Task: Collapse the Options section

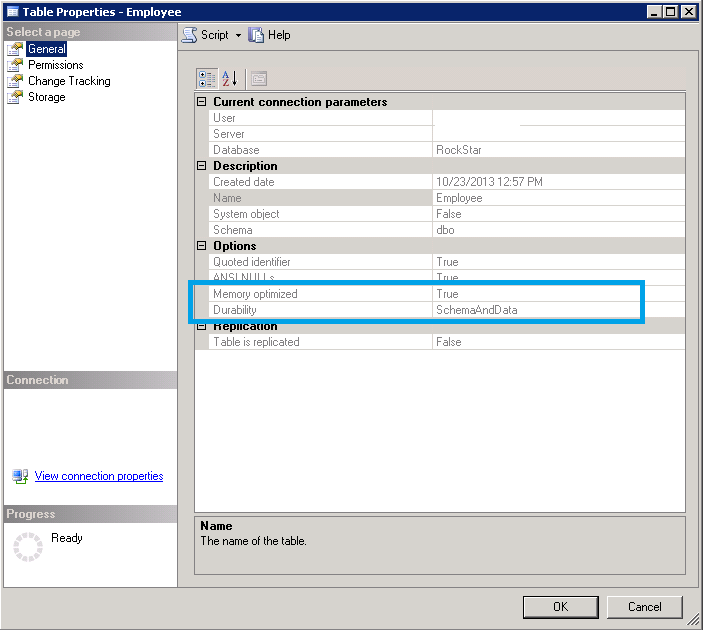Action: [202, 246]
